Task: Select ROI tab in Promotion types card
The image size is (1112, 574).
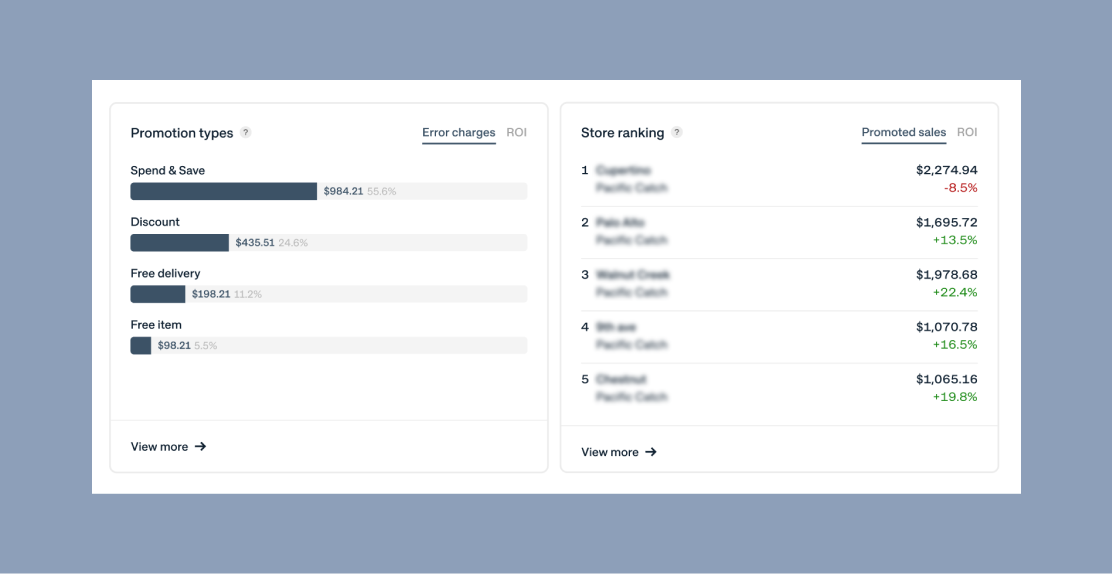Action: coord(516,133)
